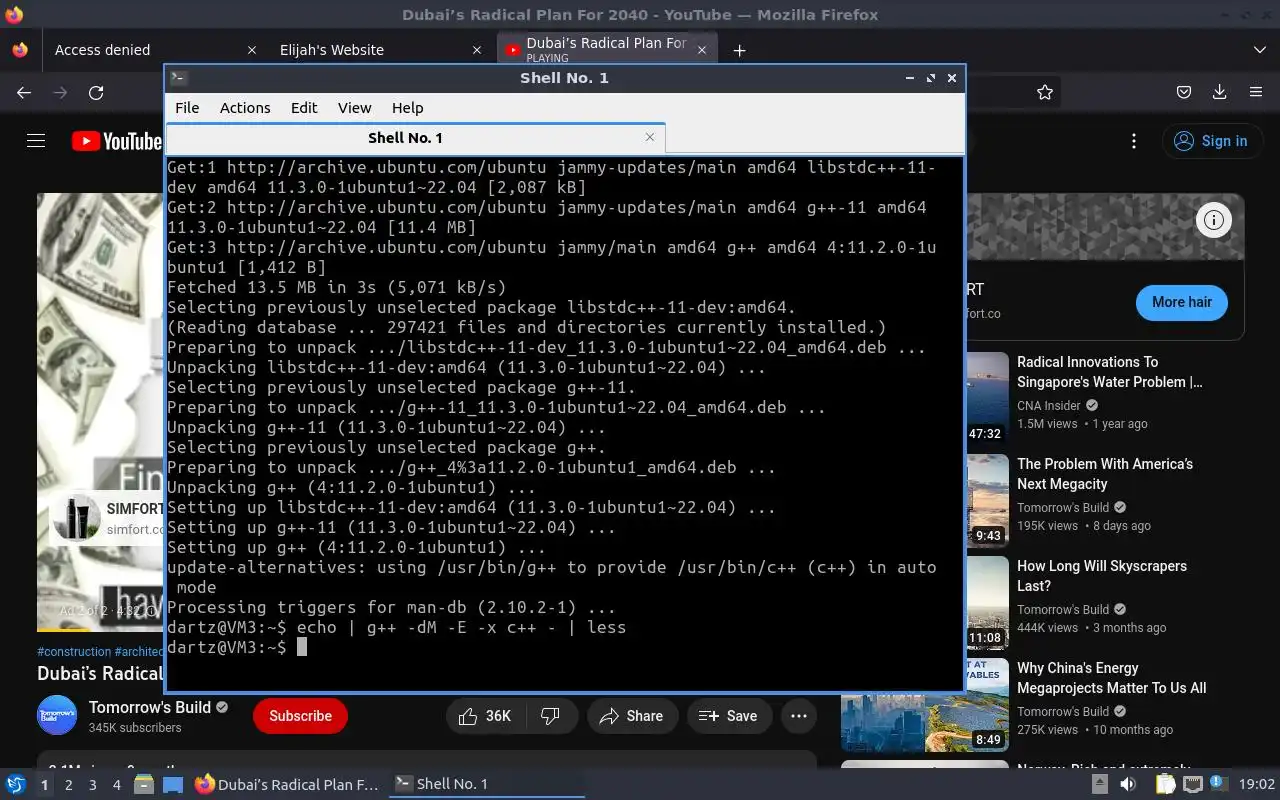The height and width of the screenshot is (800, 1280).
Task: Open The Problem With America's Next Megacity
Action: (x=1105, y=474)
